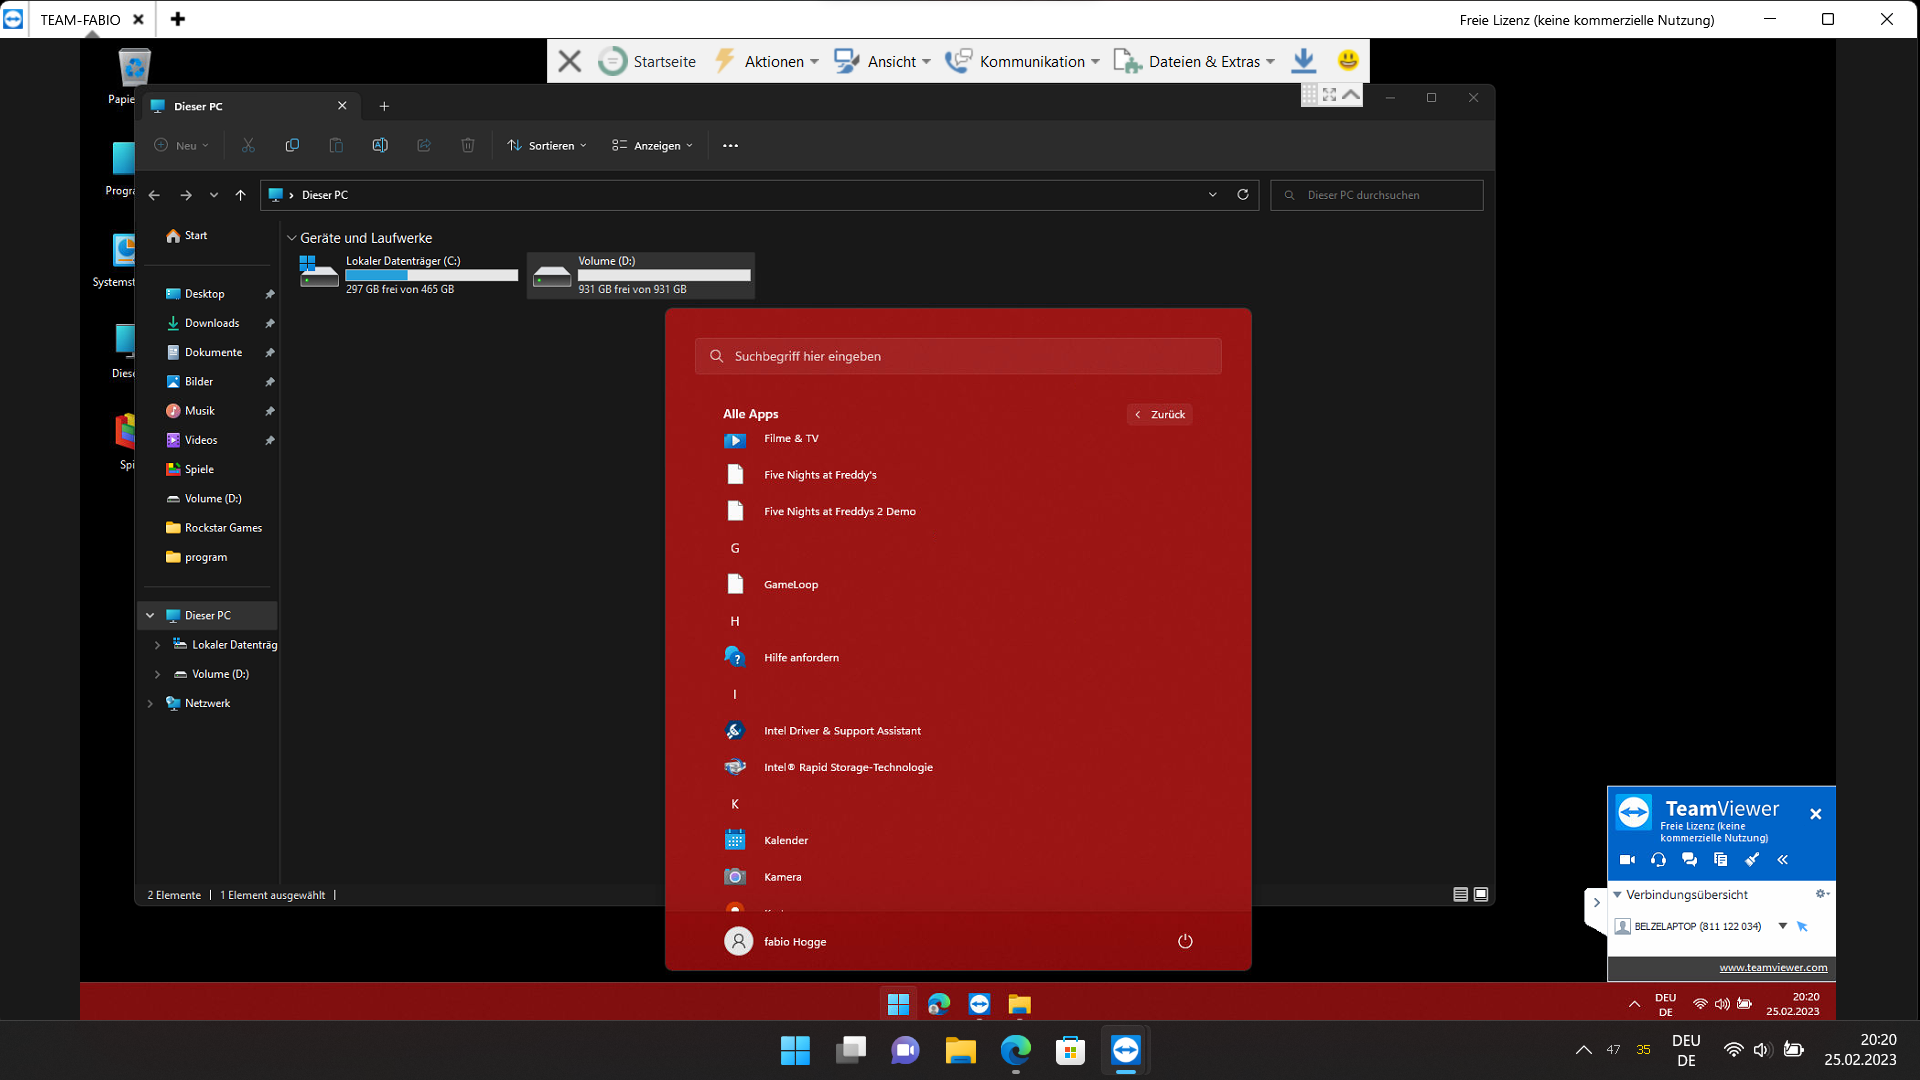Click the headset audio icon in TeamViewer panel

point(1658,860)
